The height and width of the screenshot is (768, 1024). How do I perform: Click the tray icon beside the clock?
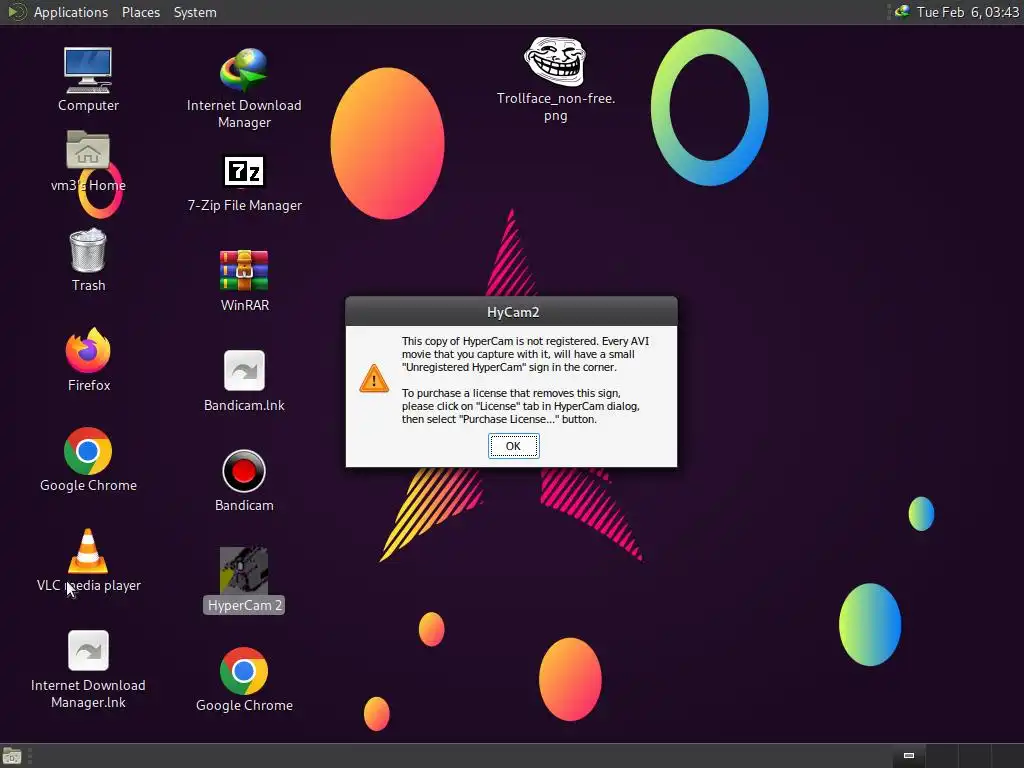(902, 12)
